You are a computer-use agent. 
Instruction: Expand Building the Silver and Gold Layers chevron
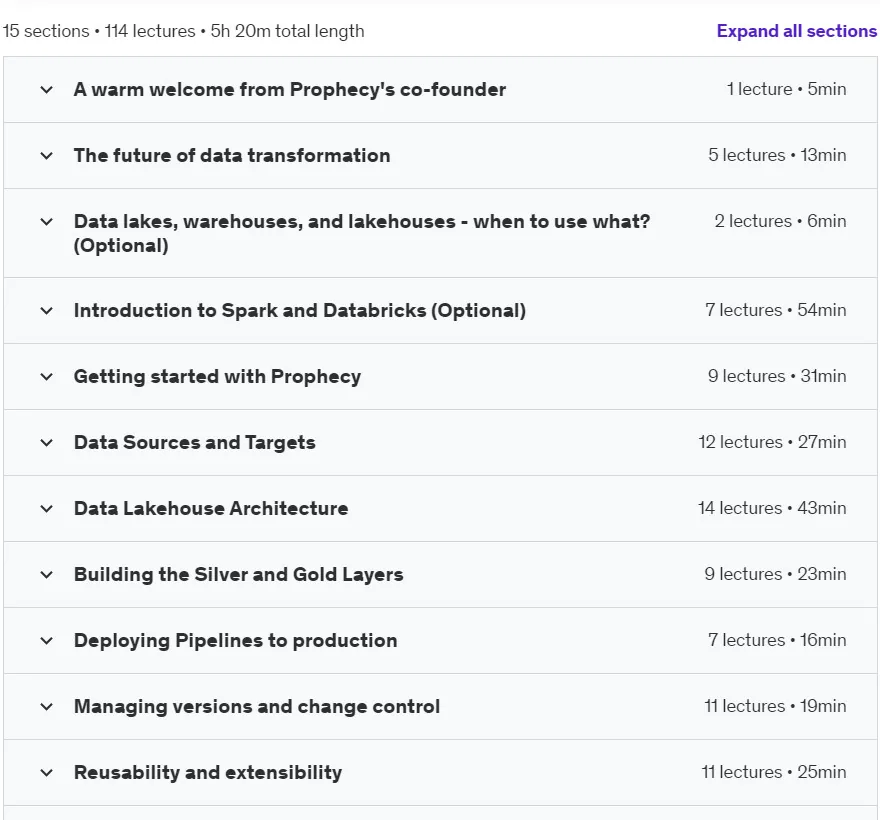(47, 575)
